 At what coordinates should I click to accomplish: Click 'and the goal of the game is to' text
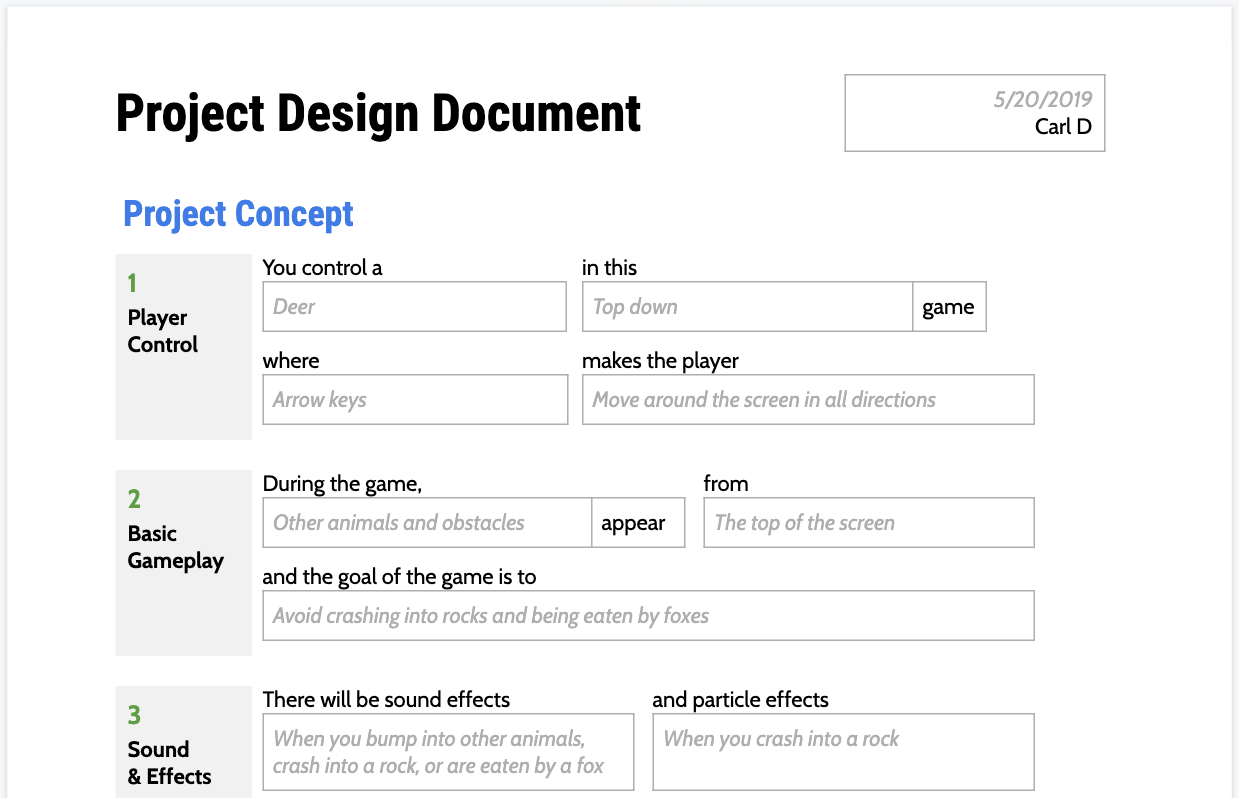pos(399,577)
